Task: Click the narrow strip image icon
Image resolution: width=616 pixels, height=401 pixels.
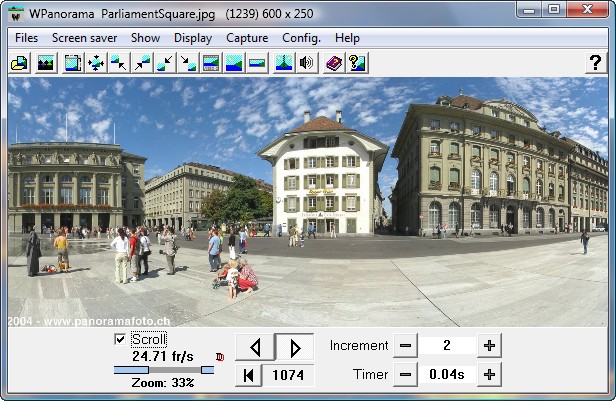Action: 257,63
